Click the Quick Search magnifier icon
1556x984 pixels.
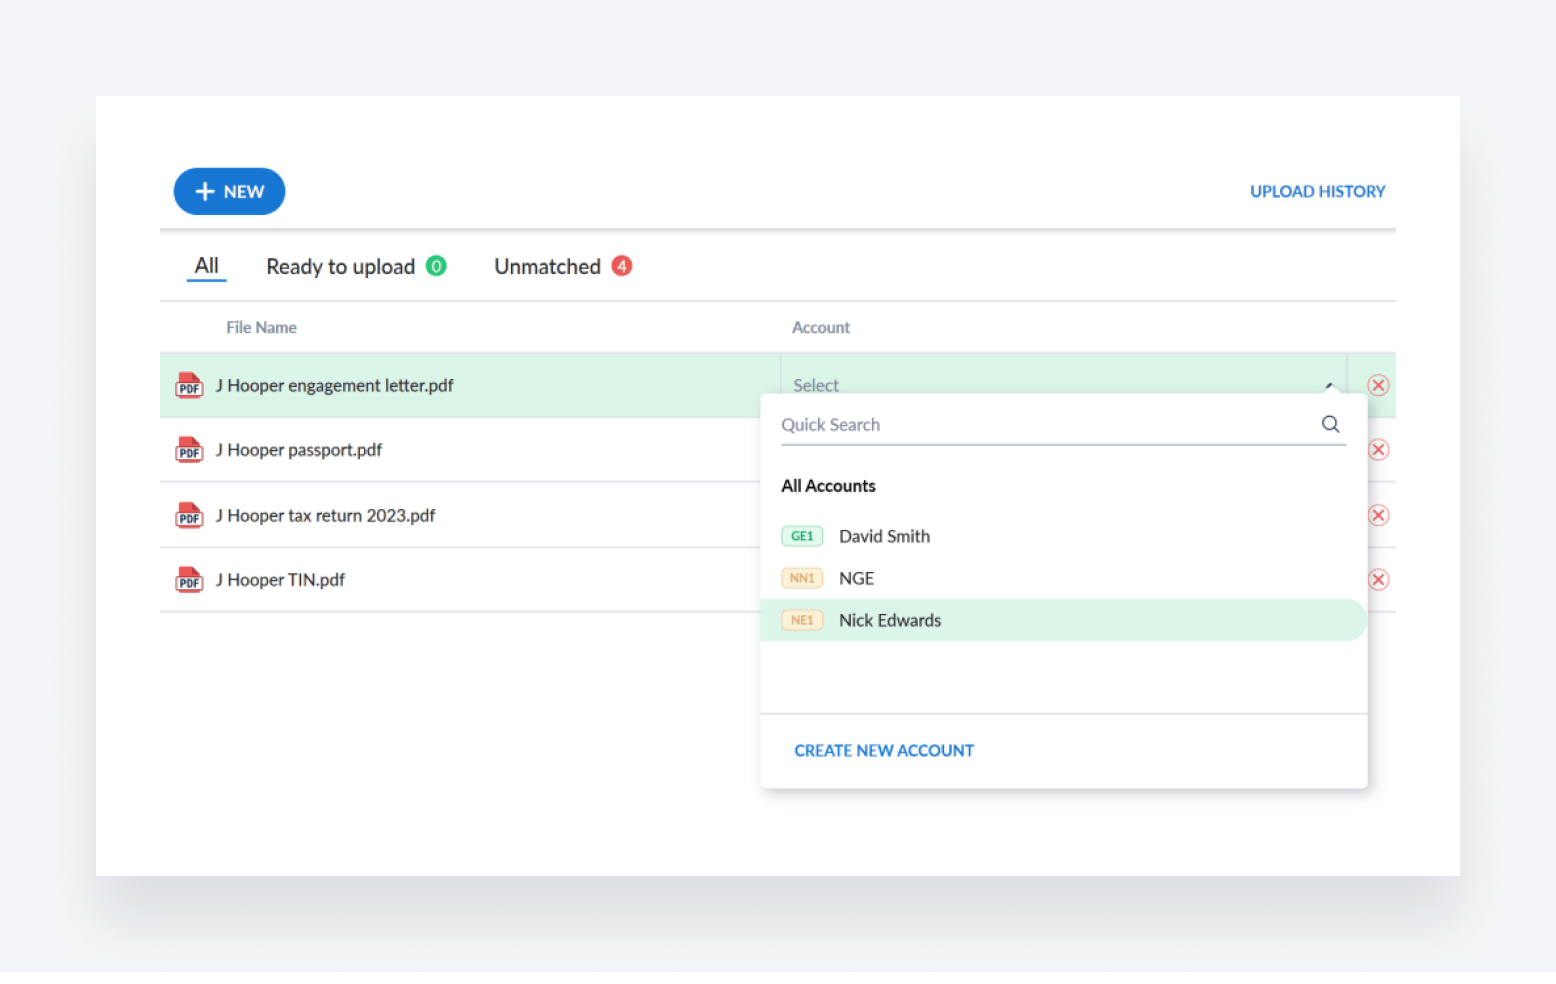(x=1330, y=424)
